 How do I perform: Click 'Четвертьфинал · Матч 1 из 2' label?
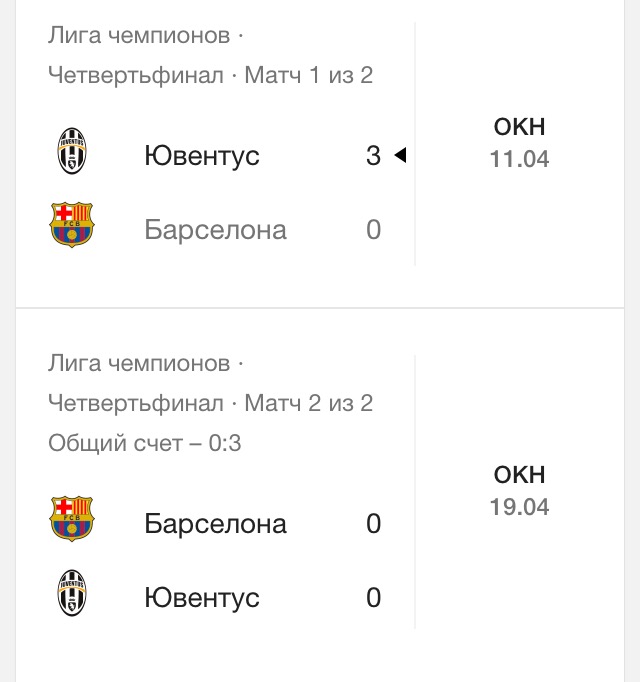click(x=210, y=75)
